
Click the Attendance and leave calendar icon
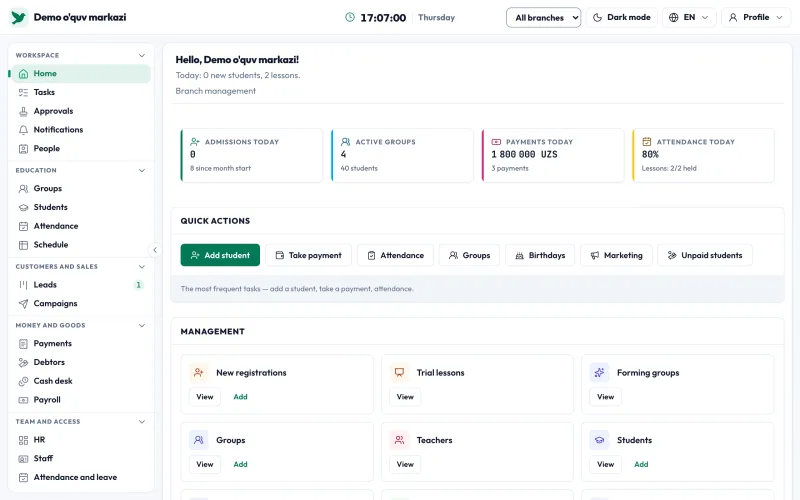(23, 478)
